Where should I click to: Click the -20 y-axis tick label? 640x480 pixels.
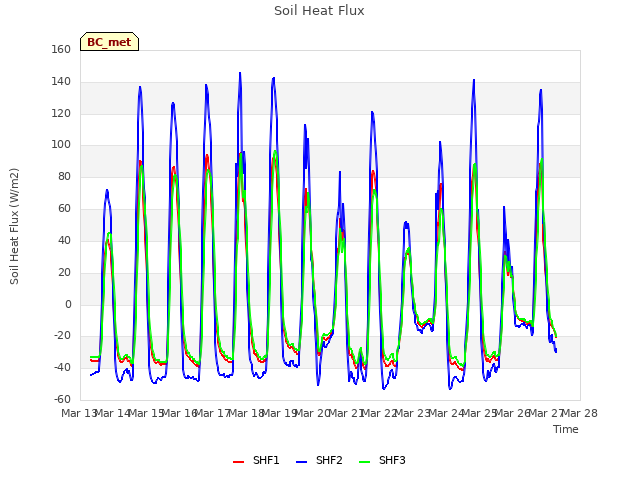click(x=62, y=336)
